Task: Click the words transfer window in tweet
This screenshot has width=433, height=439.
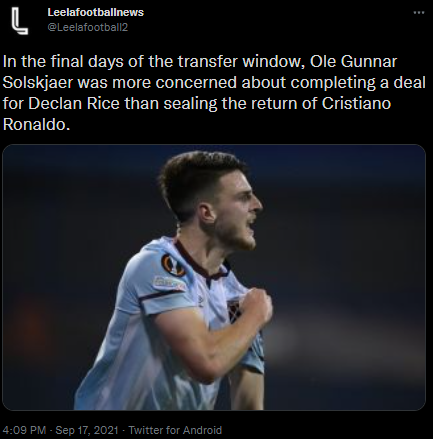Action: click(239, 62)
